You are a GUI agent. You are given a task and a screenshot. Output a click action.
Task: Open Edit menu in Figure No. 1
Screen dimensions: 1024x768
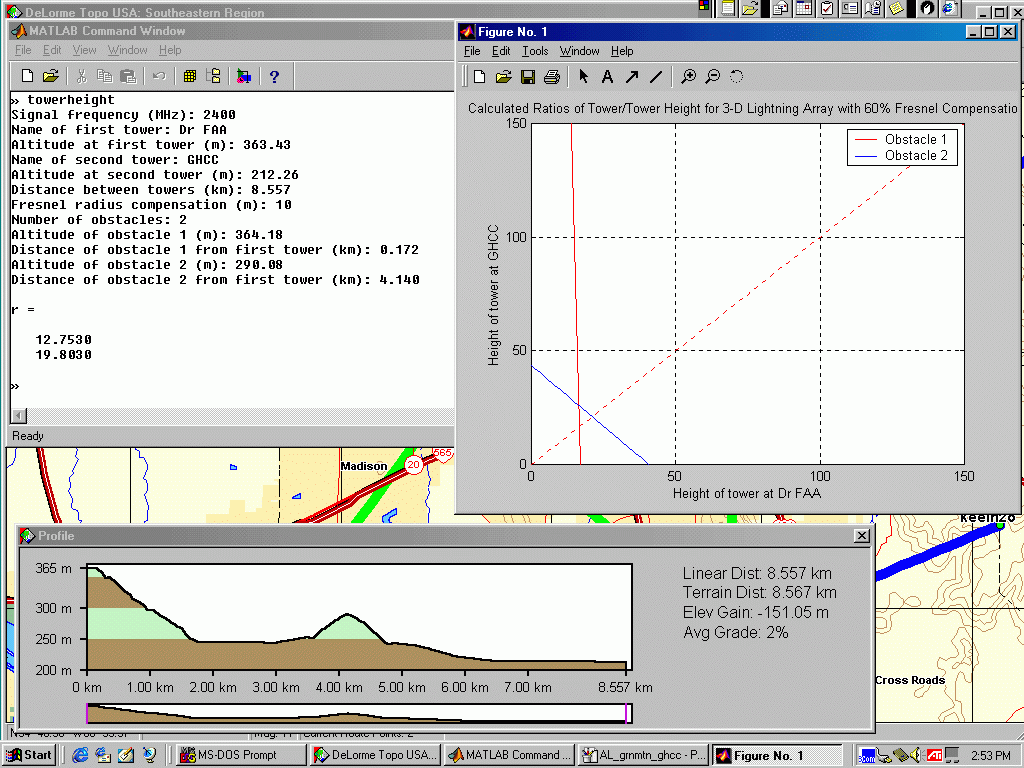pos(501,51)
